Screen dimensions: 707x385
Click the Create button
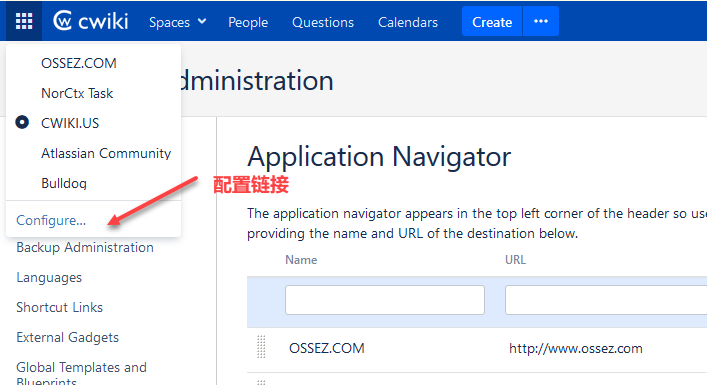492,21
